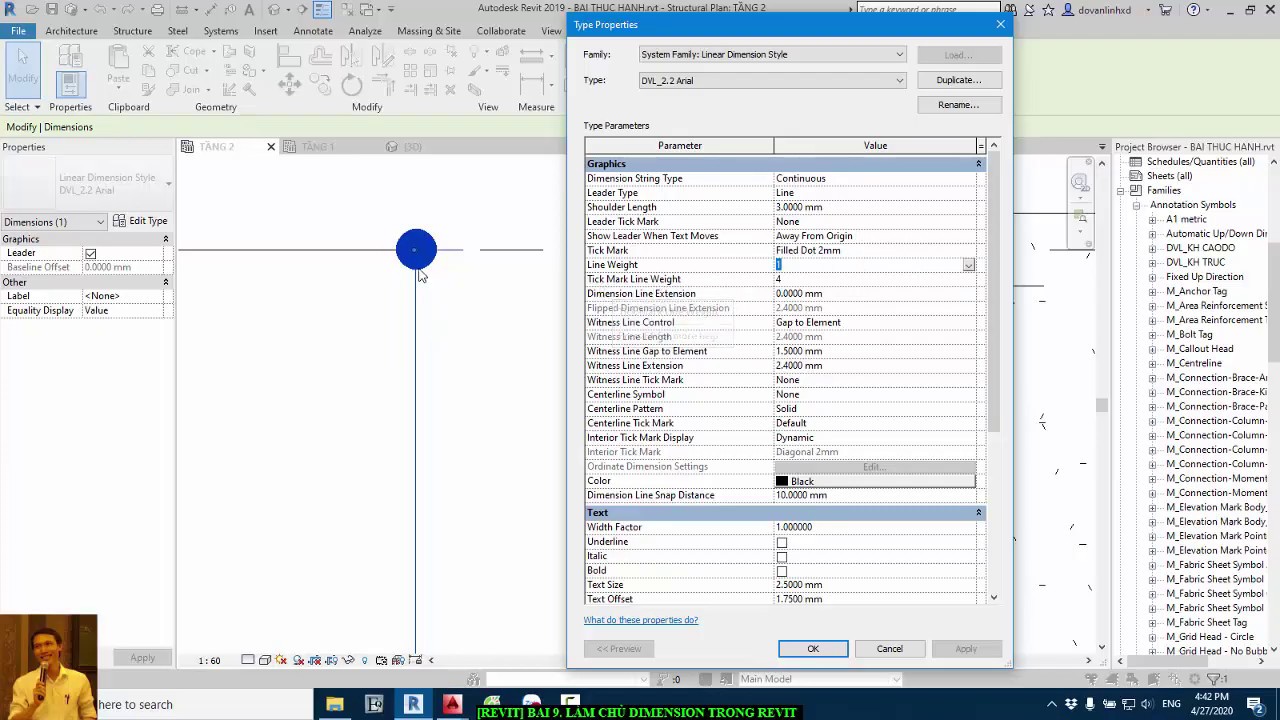Click the Autodesk store cart icon
Image resolution: width=1280 pixels, height=720 pixels.
tap(1165, 10)
